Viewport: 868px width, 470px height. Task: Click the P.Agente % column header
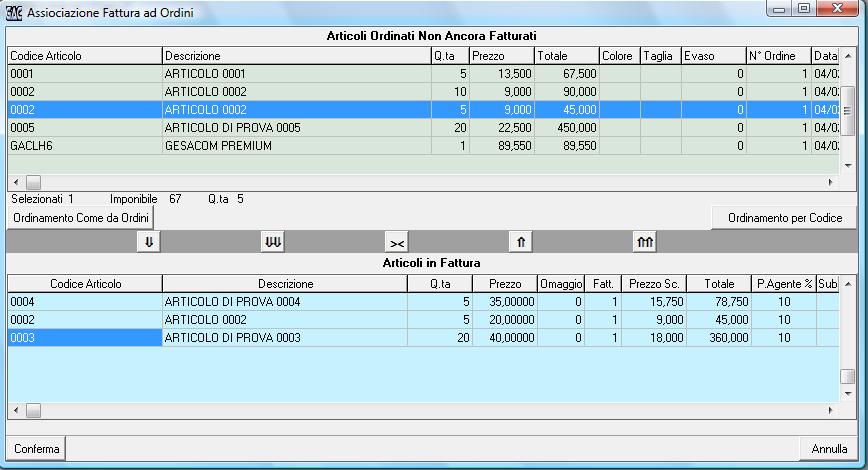click(x=784, y=283)
